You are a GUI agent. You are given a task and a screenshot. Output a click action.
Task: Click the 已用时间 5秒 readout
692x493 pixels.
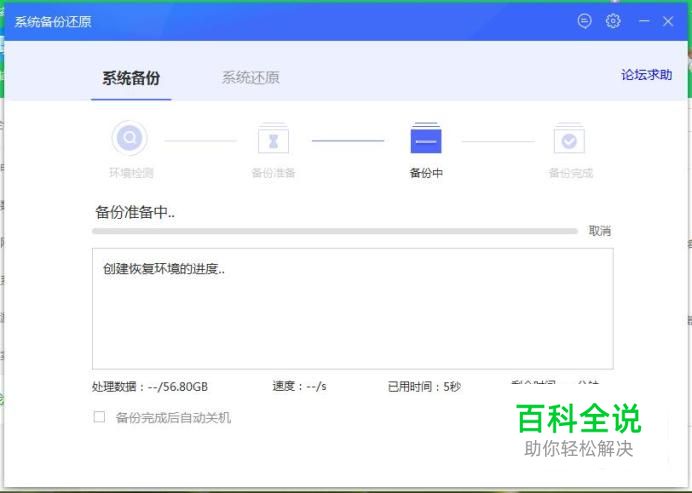(424, 387)
